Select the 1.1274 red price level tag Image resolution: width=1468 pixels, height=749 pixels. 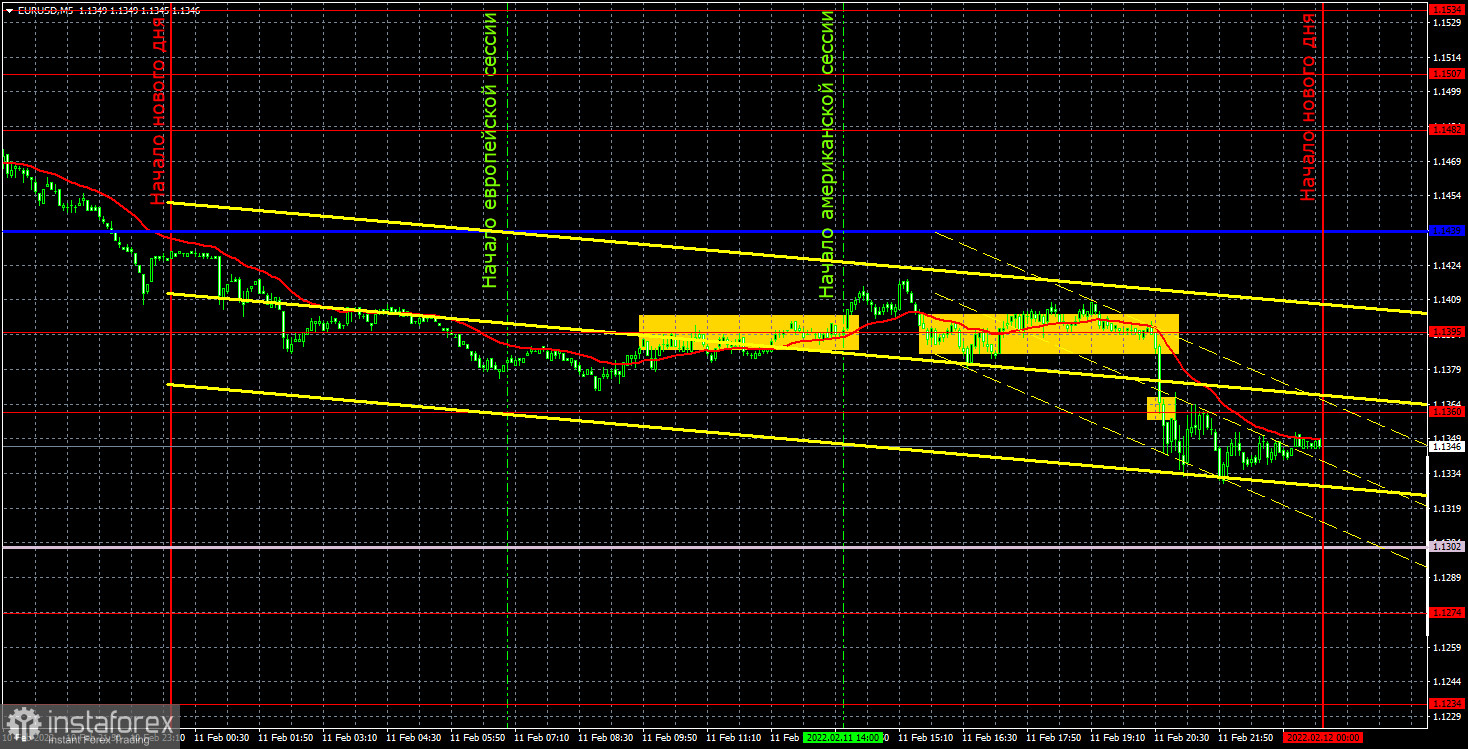point(1447,612)
